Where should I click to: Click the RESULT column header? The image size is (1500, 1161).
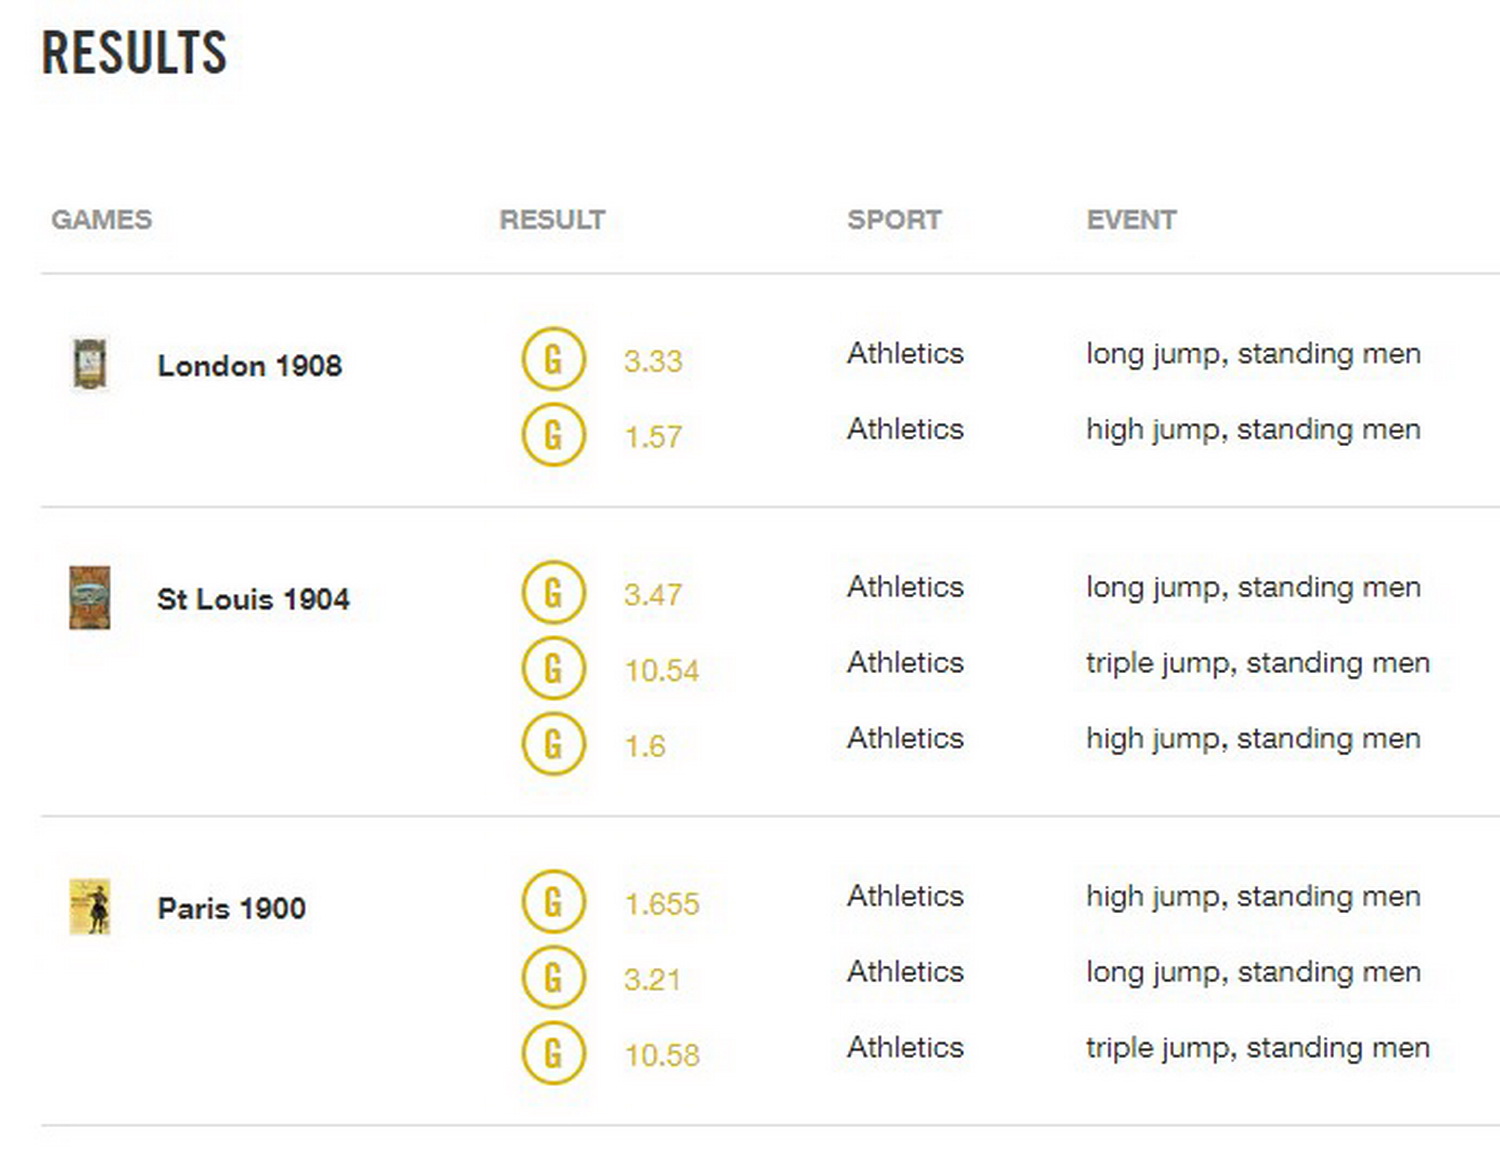pyautogui.click(x=552, y=220)
